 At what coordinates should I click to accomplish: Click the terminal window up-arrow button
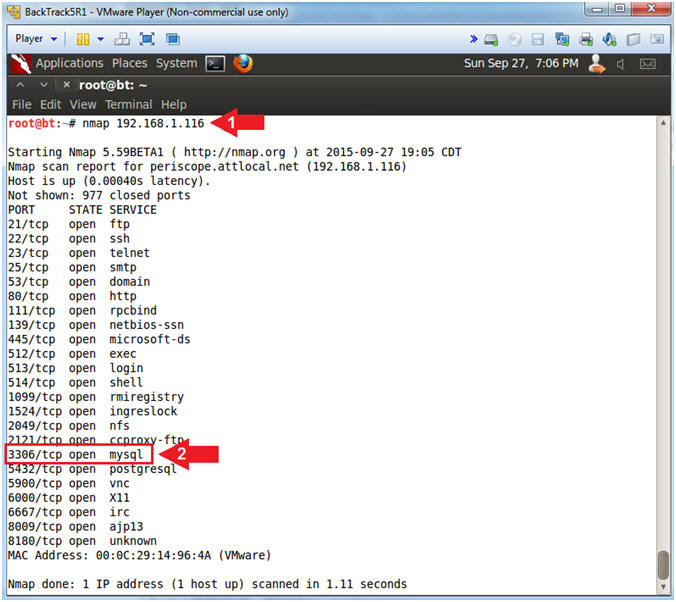tap(20, 85)
